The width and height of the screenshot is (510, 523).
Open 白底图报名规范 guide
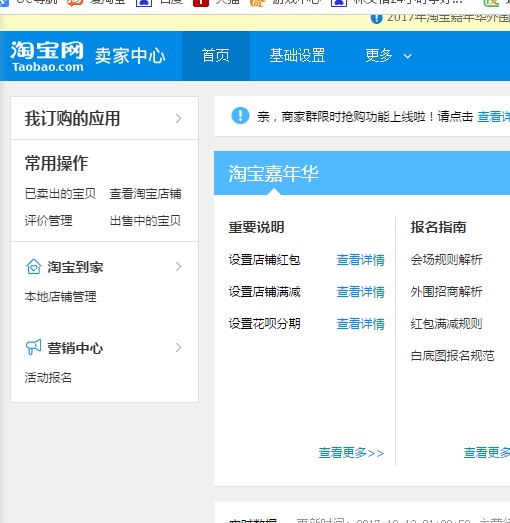pyautogui.click(x=452, y=356)
